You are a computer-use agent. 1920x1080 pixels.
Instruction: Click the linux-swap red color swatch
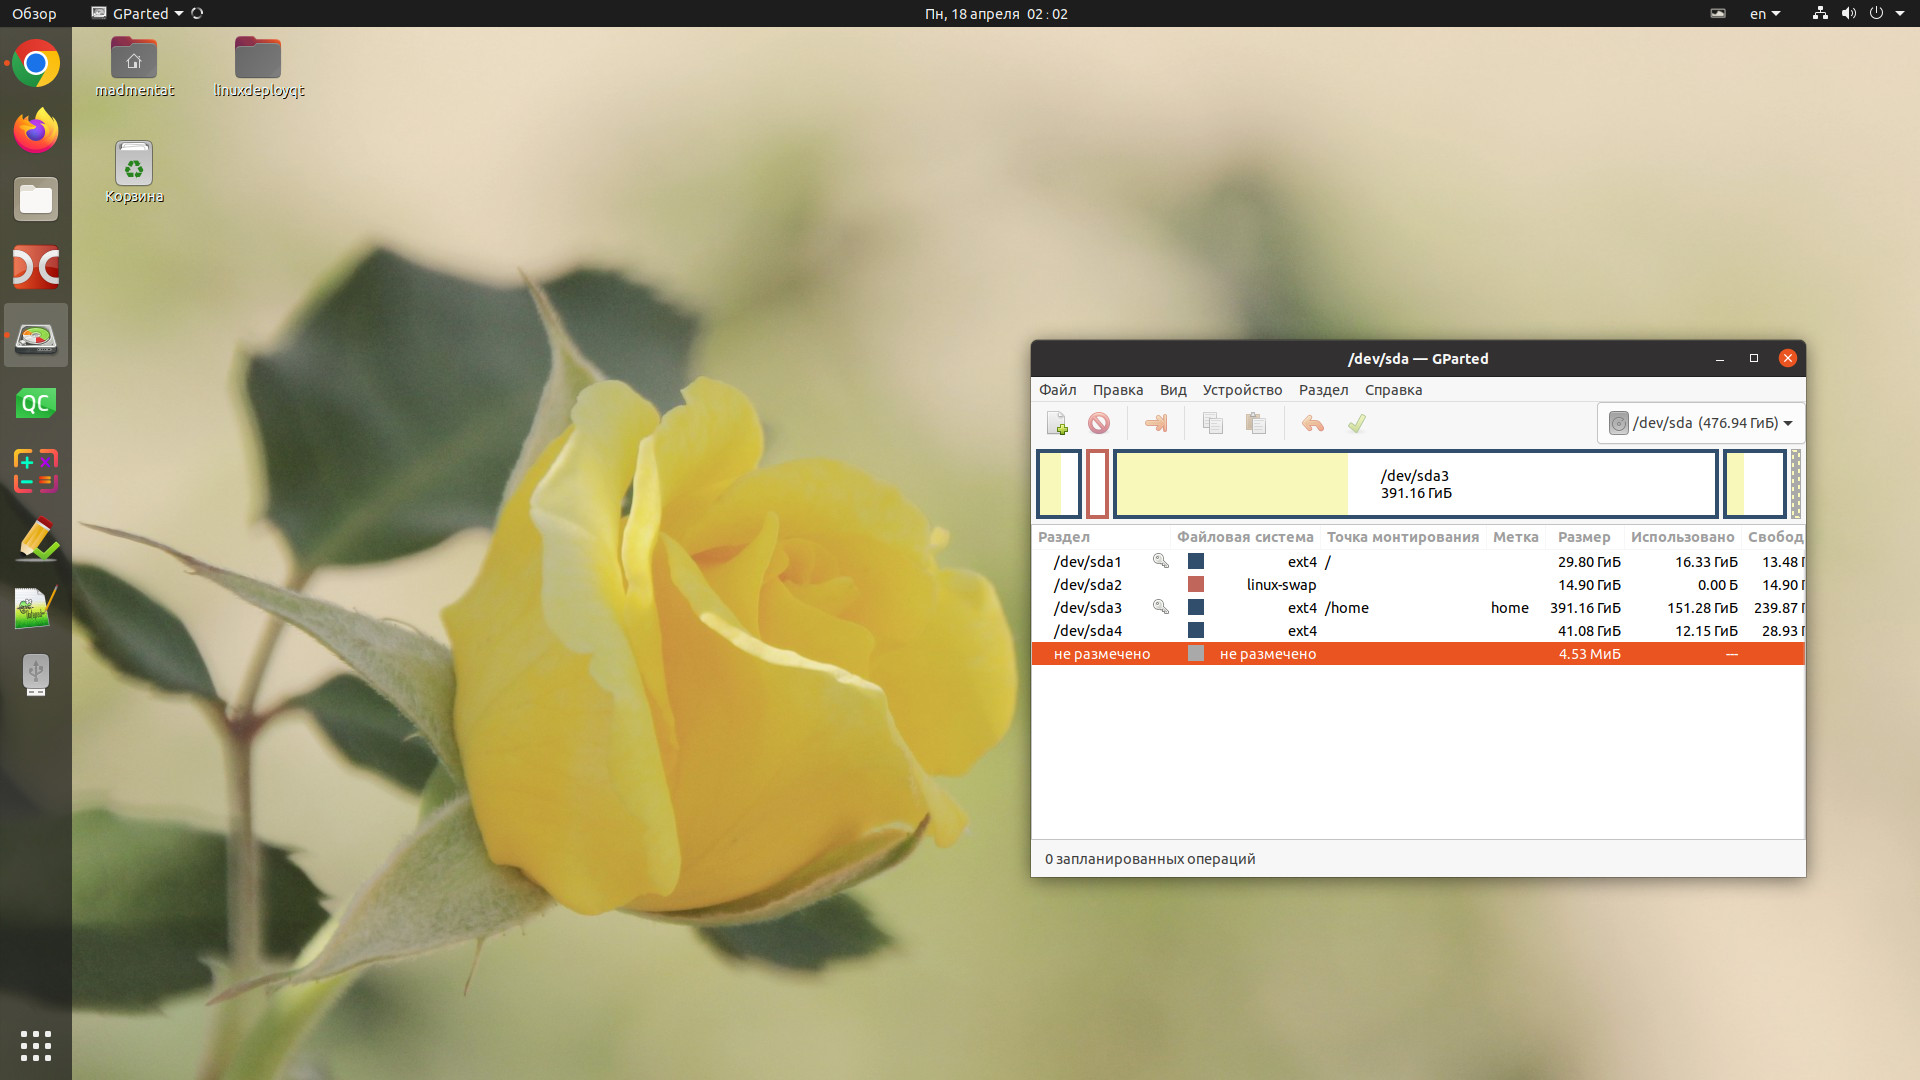point(1196,584)
